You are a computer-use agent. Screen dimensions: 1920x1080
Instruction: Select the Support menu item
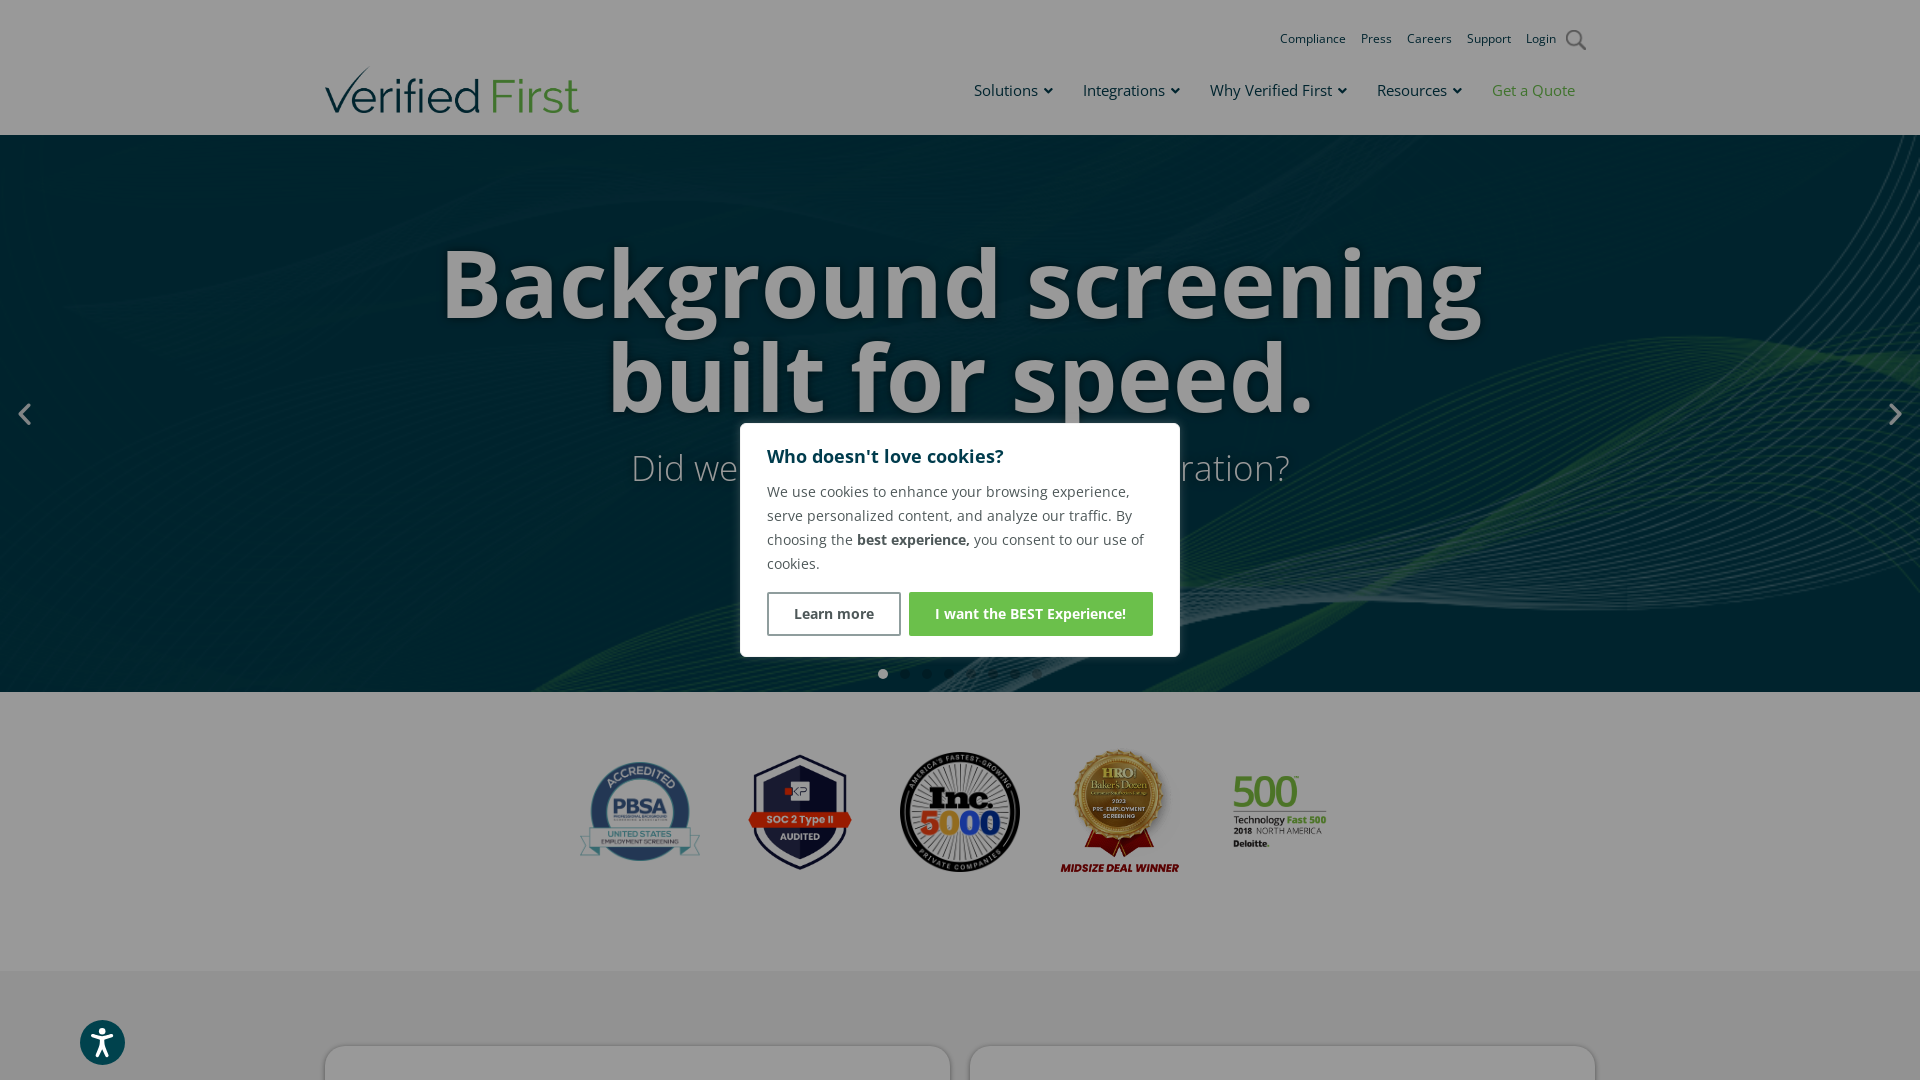[x=1487, y=37]
